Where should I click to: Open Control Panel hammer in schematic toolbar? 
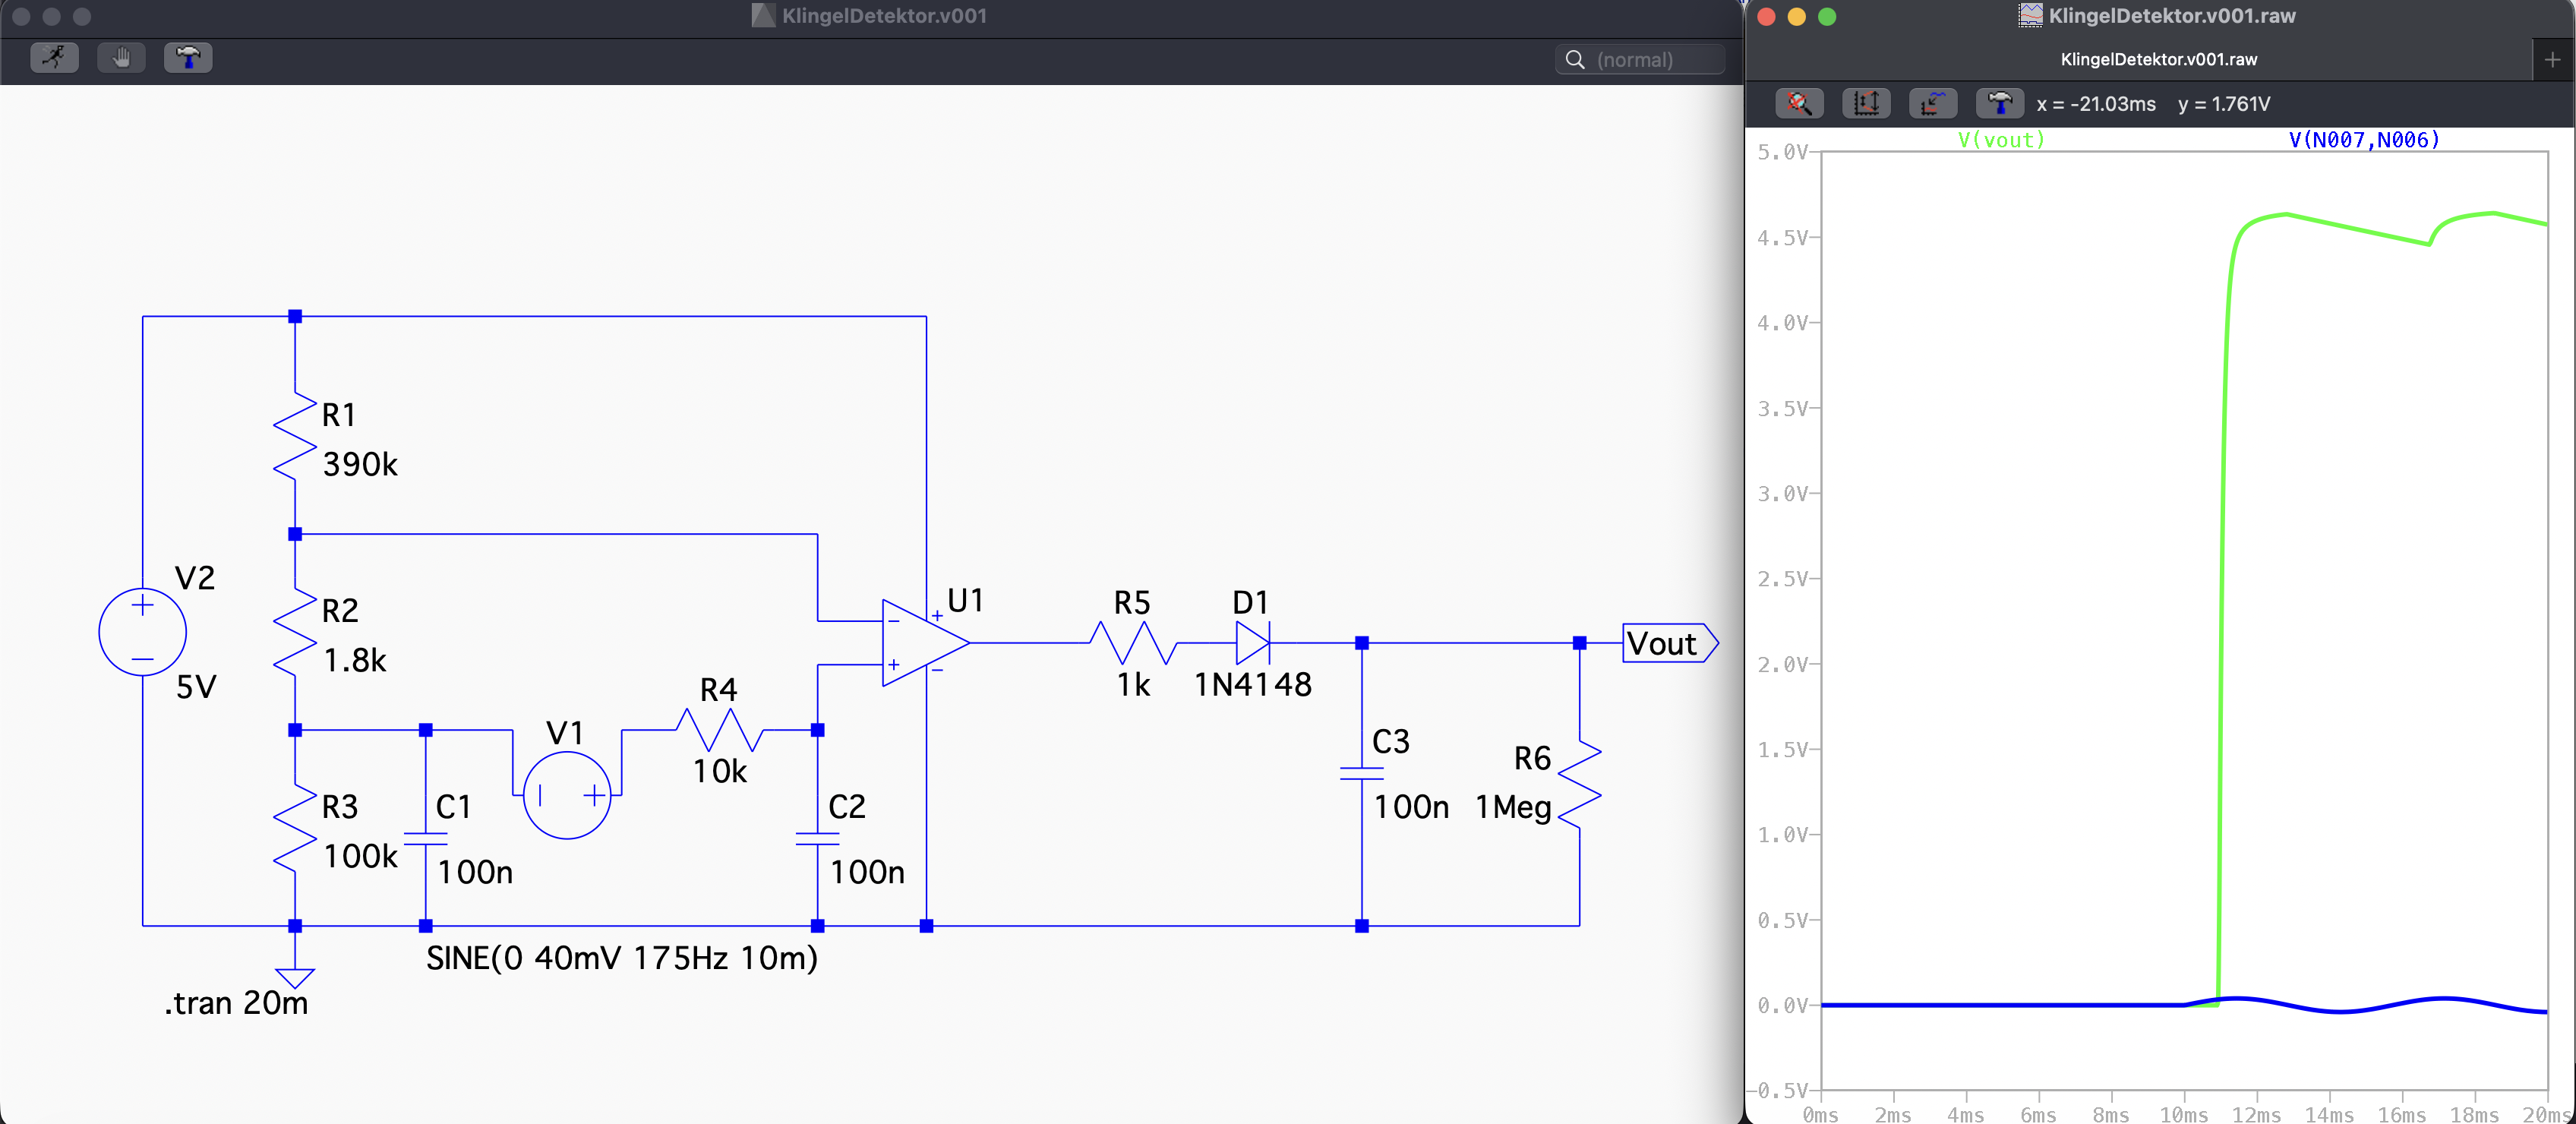[x=187, y=58]
